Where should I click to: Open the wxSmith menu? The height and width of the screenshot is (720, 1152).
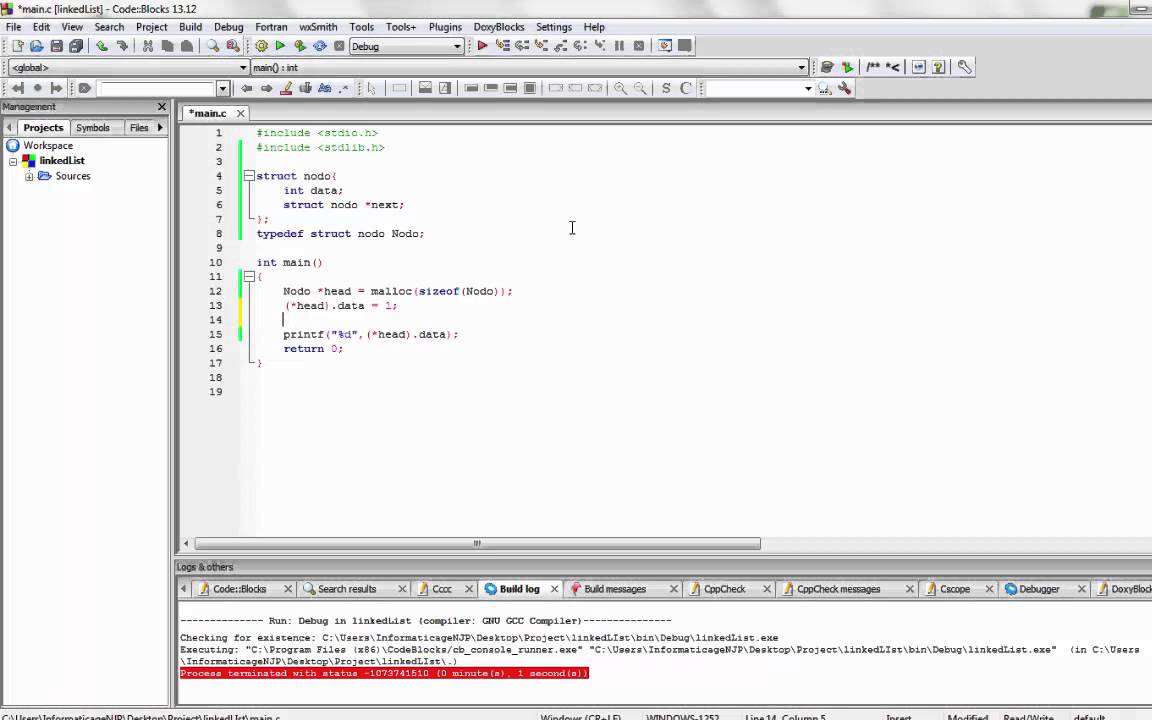pos(318,27)
